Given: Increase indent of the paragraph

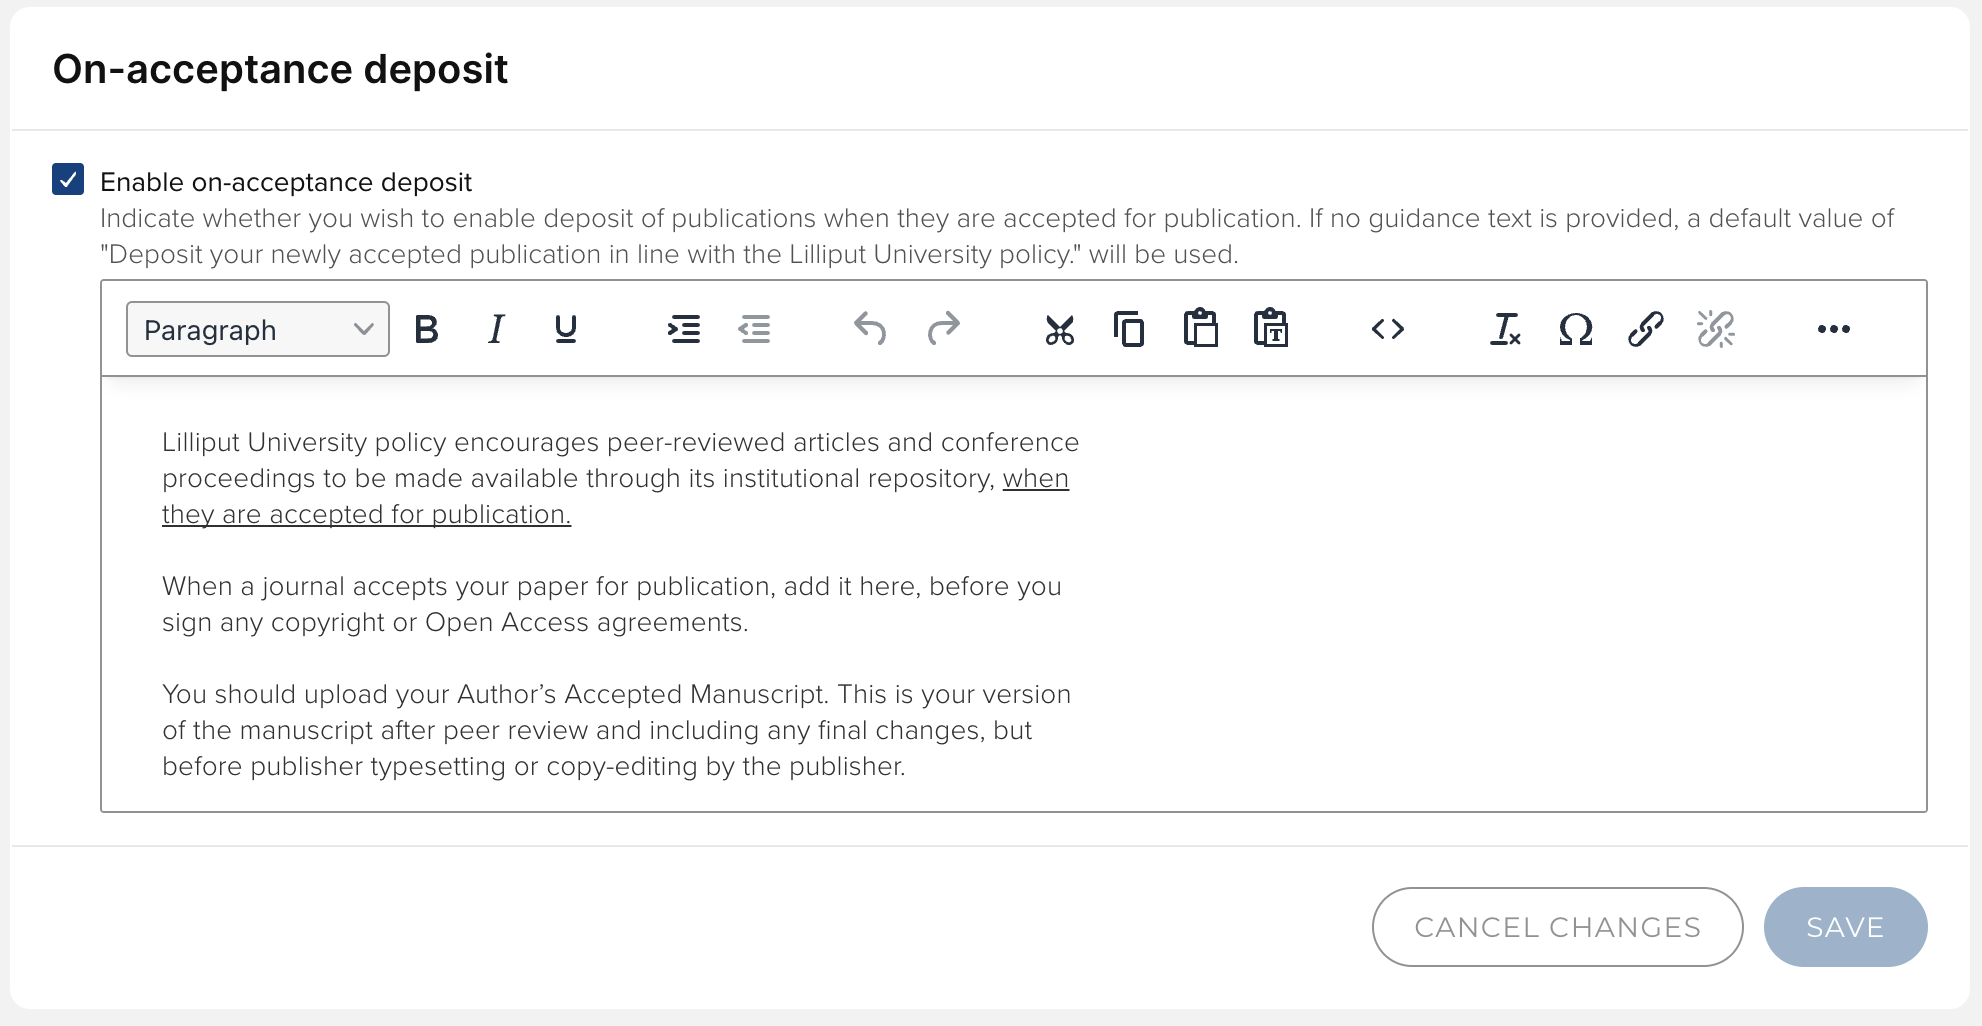Looking at the screenshot, I should point(684,329).
